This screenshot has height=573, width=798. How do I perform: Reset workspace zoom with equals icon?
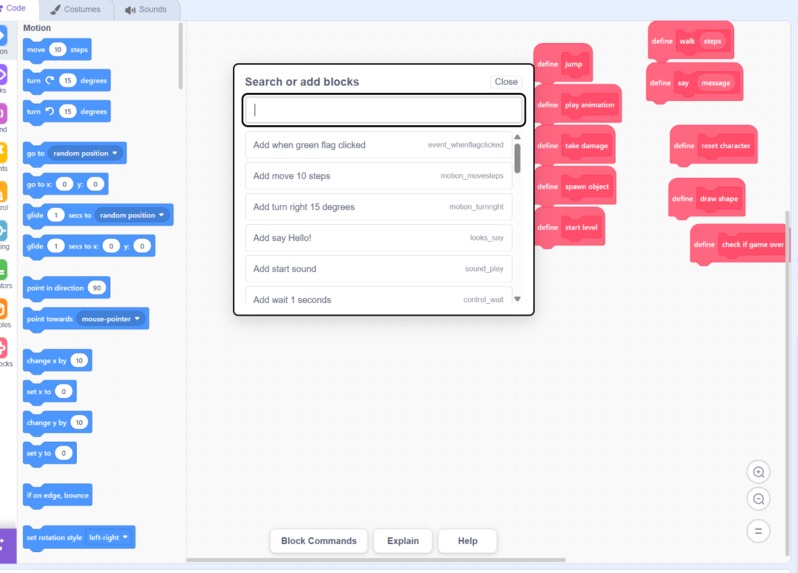[758, 531]
